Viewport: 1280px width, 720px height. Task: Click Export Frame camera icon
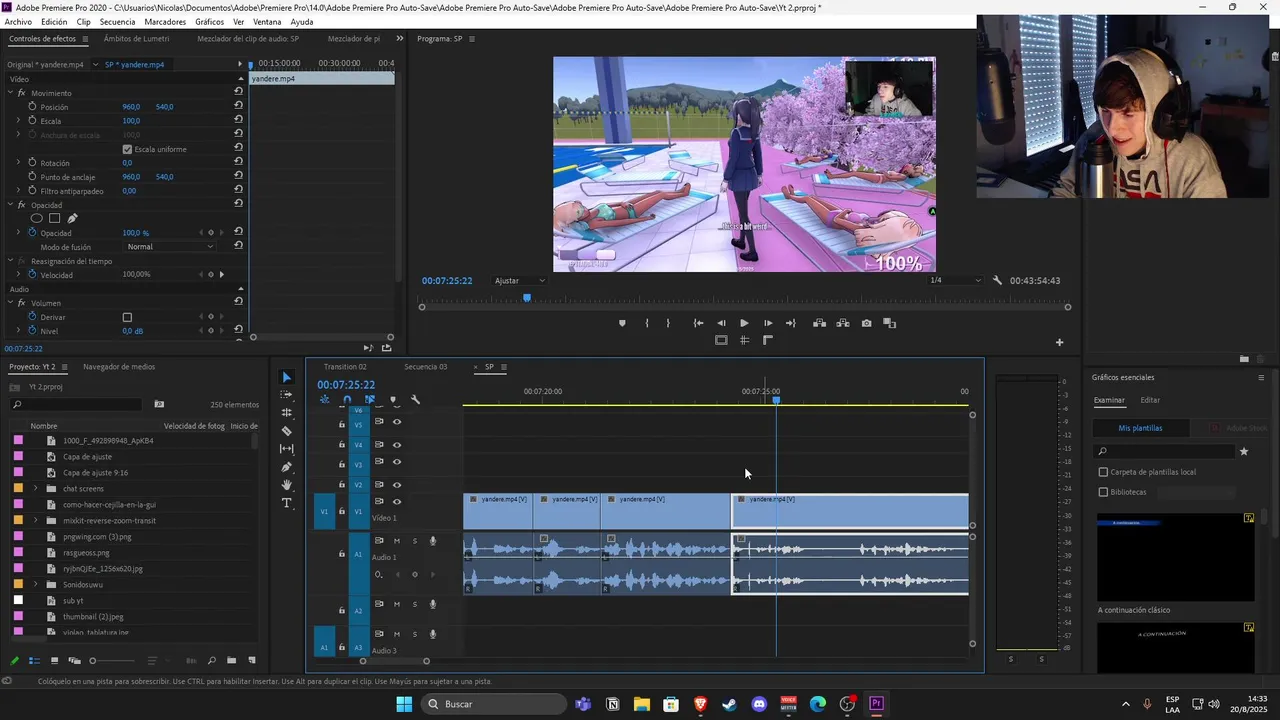[866, 323]
